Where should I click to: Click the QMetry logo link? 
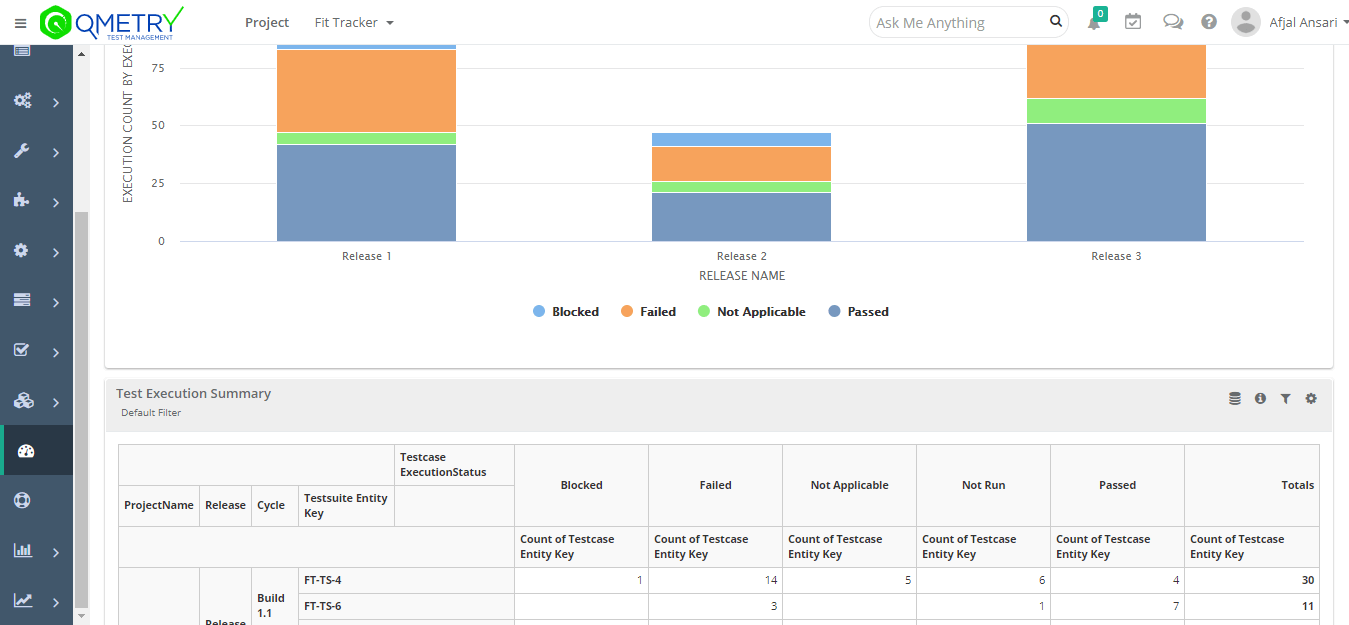coord(112,22)
